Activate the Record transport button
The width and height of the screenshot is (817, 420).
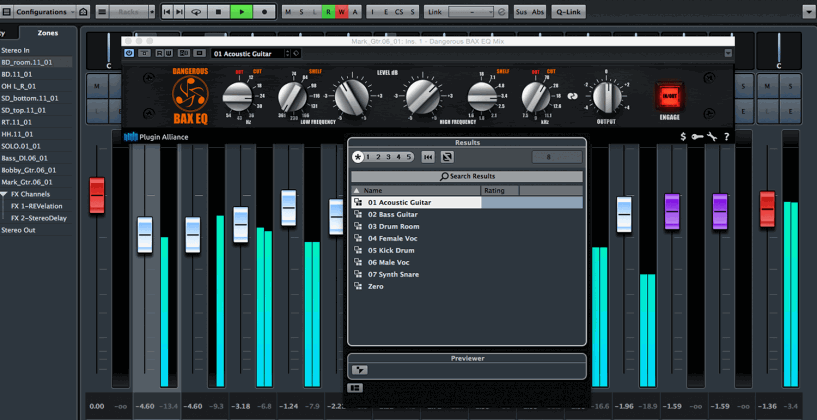tap(264, 11)
